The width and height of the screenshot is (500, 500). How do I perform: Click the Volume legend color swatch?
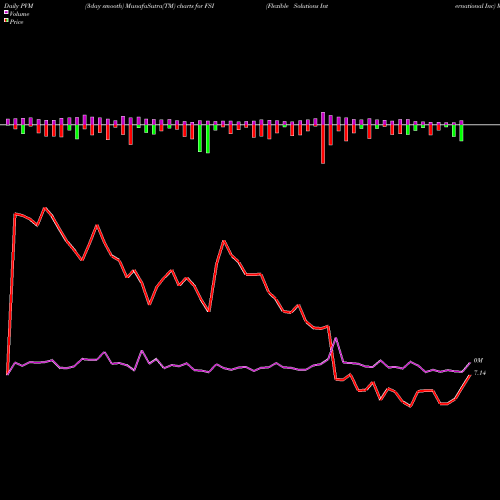(x=6, y=12)
